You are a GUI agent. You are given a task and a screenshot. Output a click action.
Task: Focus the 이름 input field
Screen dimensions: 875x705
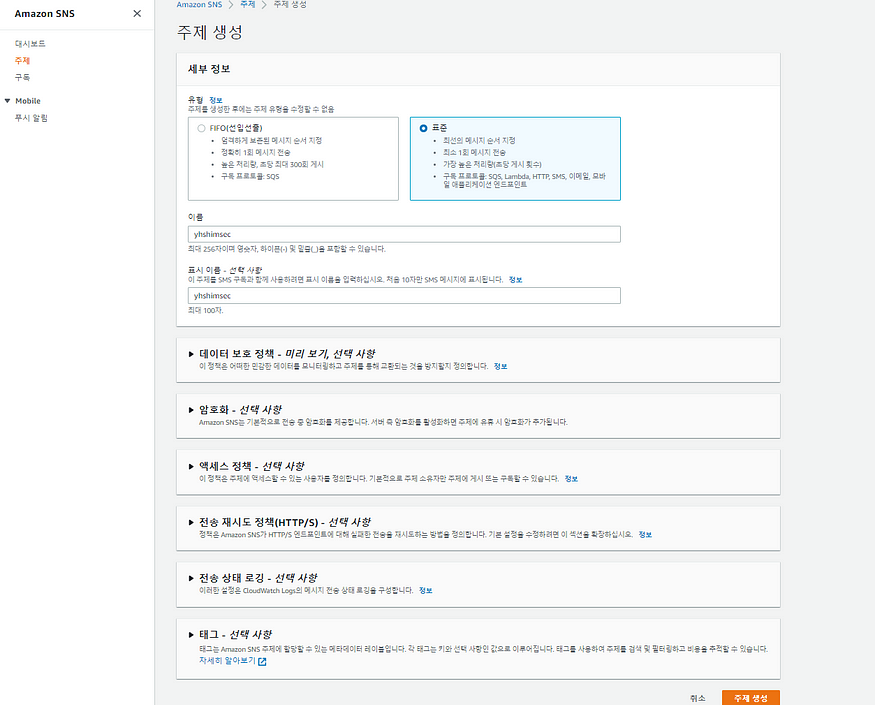coord(404,234)
